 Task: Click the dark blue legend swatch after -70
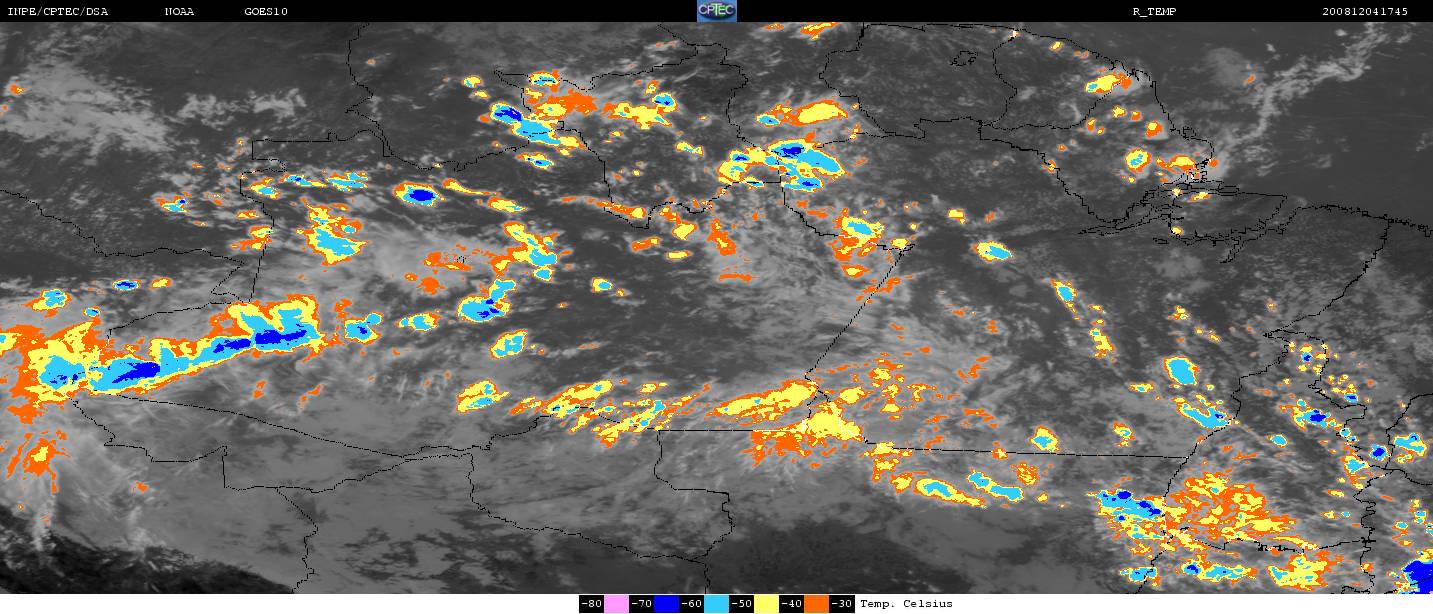coord(667,604)
